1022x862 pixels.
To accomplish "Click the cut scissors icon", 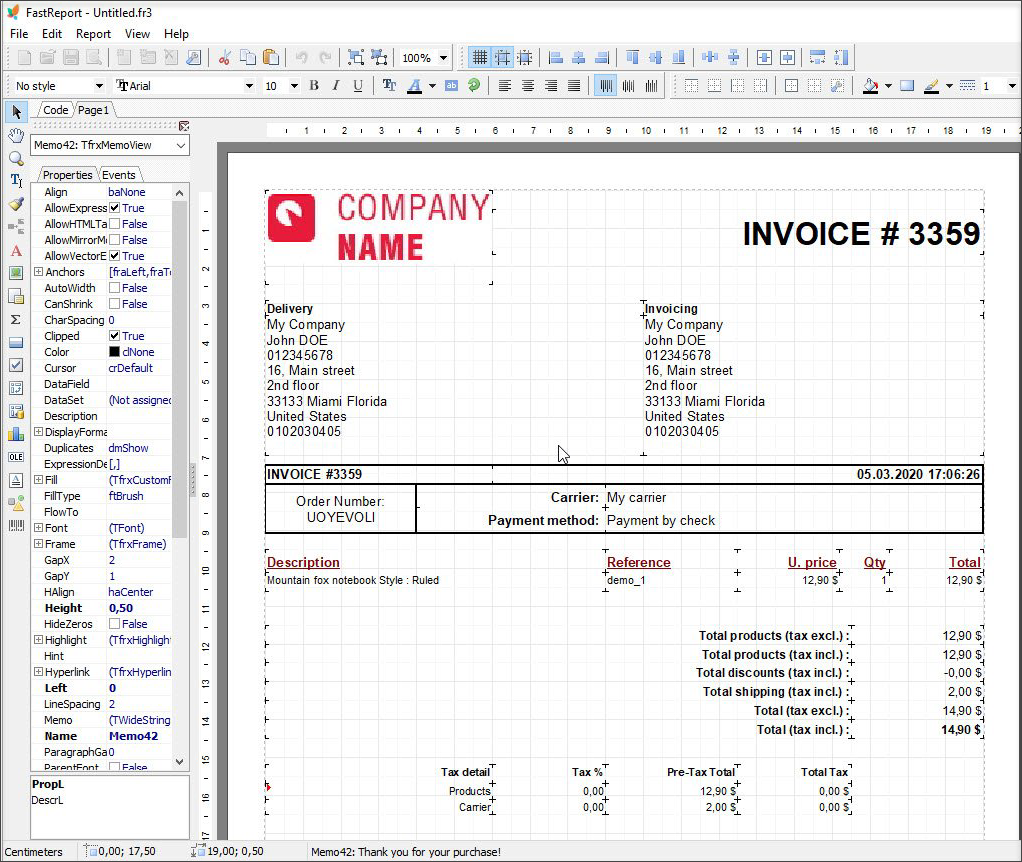I will [224, 57].
